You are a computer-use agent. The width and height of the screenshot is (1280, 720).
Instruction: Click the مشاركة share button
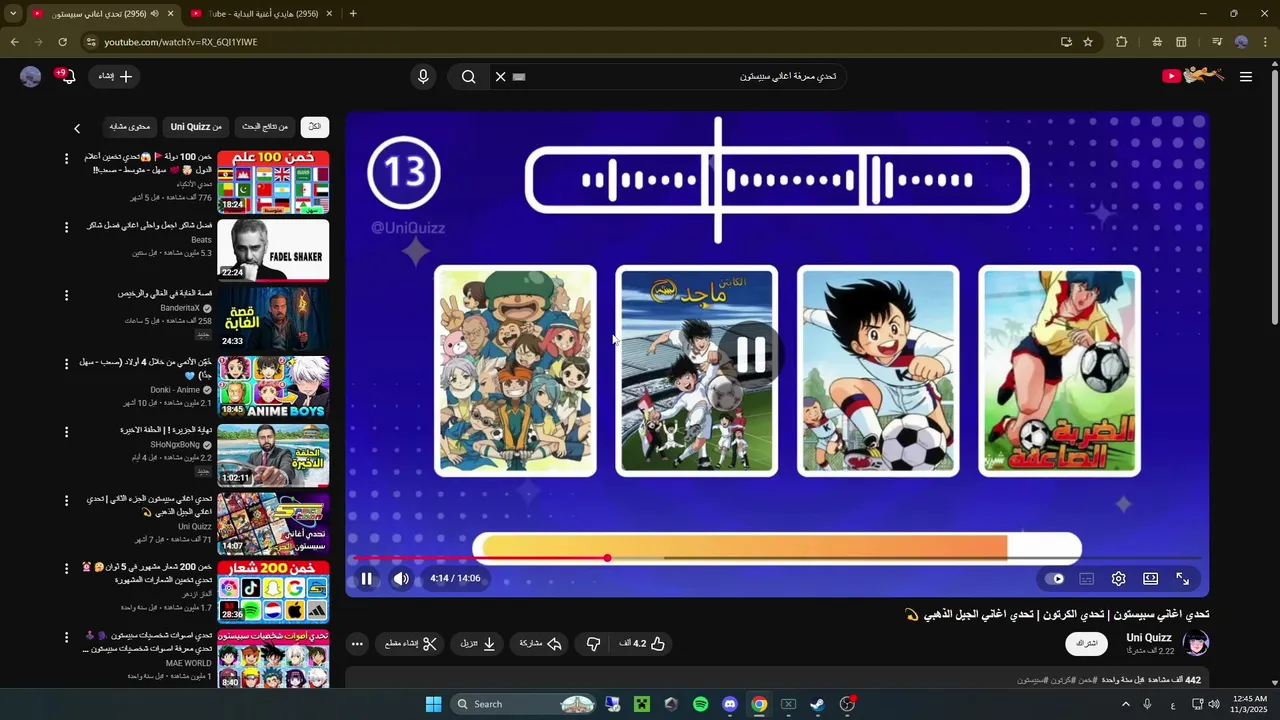coord(540,643)
